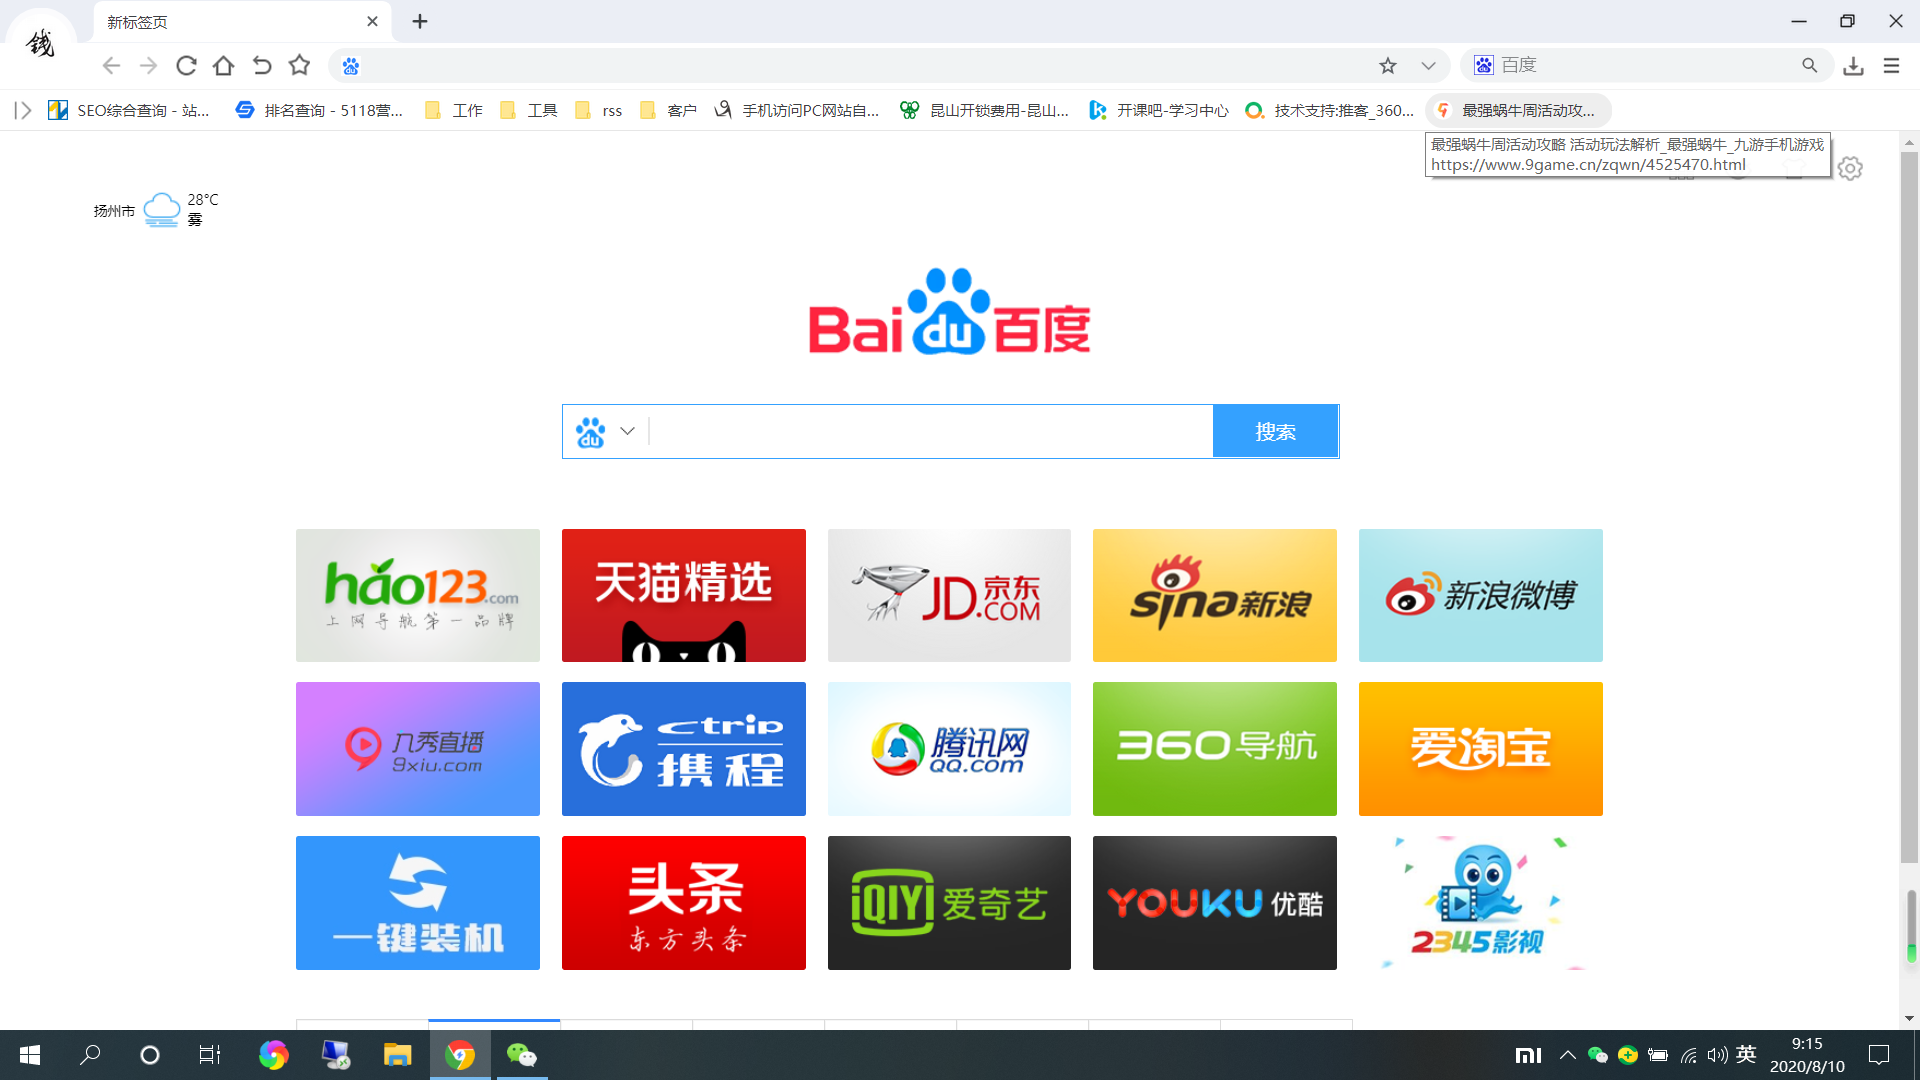Open address bar history dropdown chevron
Screen dimensions: 1920x1080
click(1428, 66)
